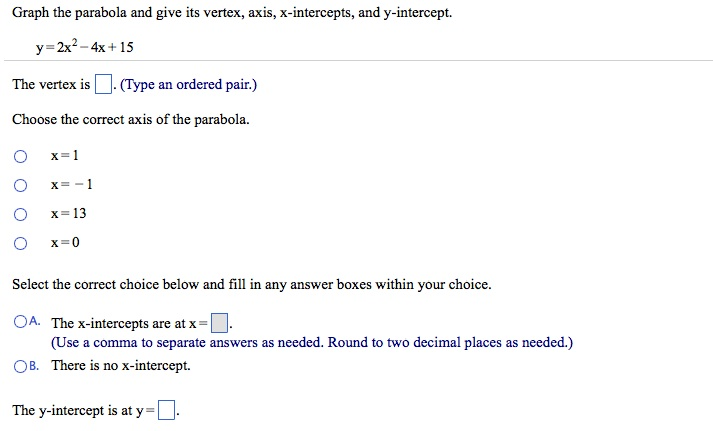Click the 'x=-1' answer label text
The height and width of the screenshot is (431, 713).
tap(70, 185)
